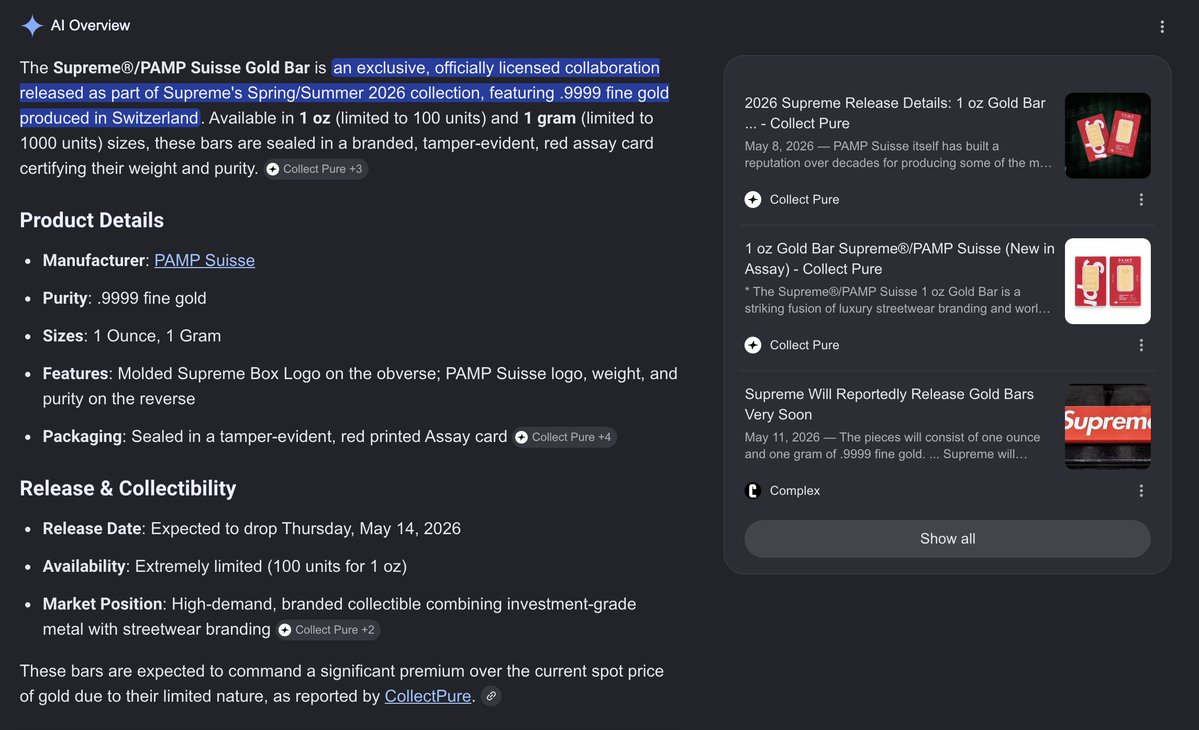Click Collect Pure favicon under 1 oz Gold Bar

coord(752,345)
